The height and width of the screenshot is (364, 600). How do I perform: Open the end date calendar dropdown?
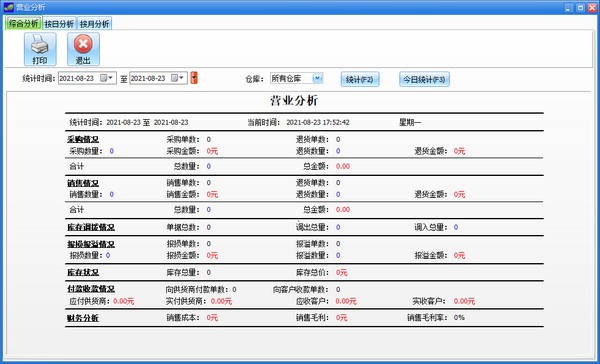click(x=178, y=78)
